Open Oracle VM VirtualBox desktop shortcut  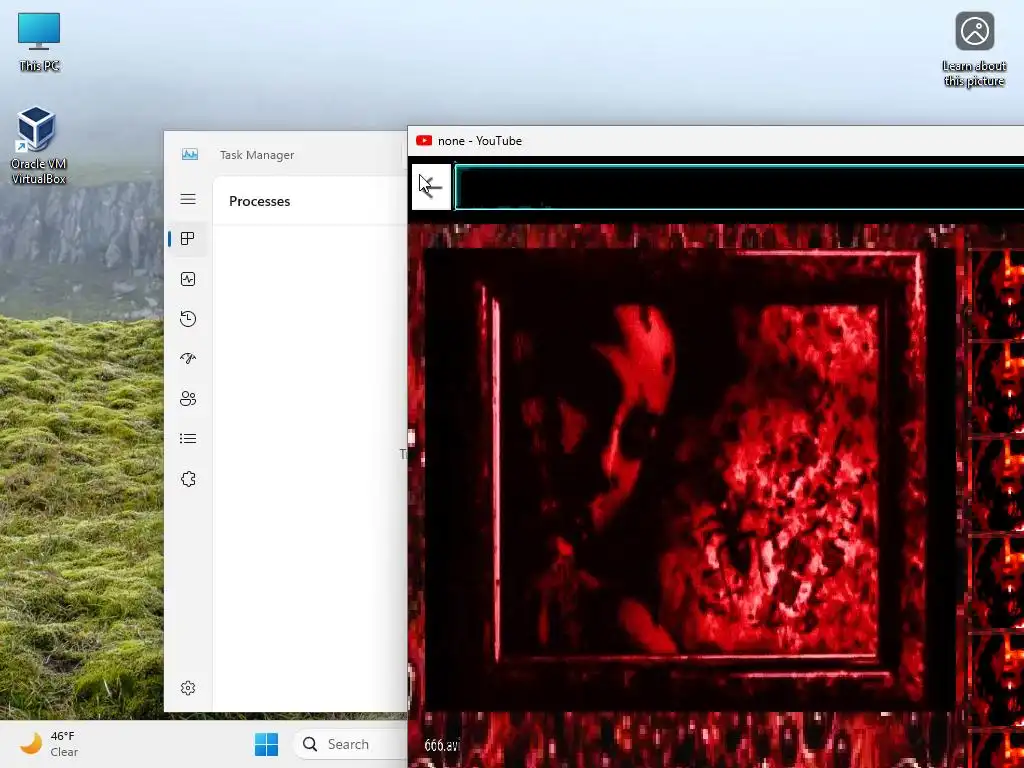tap(38, 146)
